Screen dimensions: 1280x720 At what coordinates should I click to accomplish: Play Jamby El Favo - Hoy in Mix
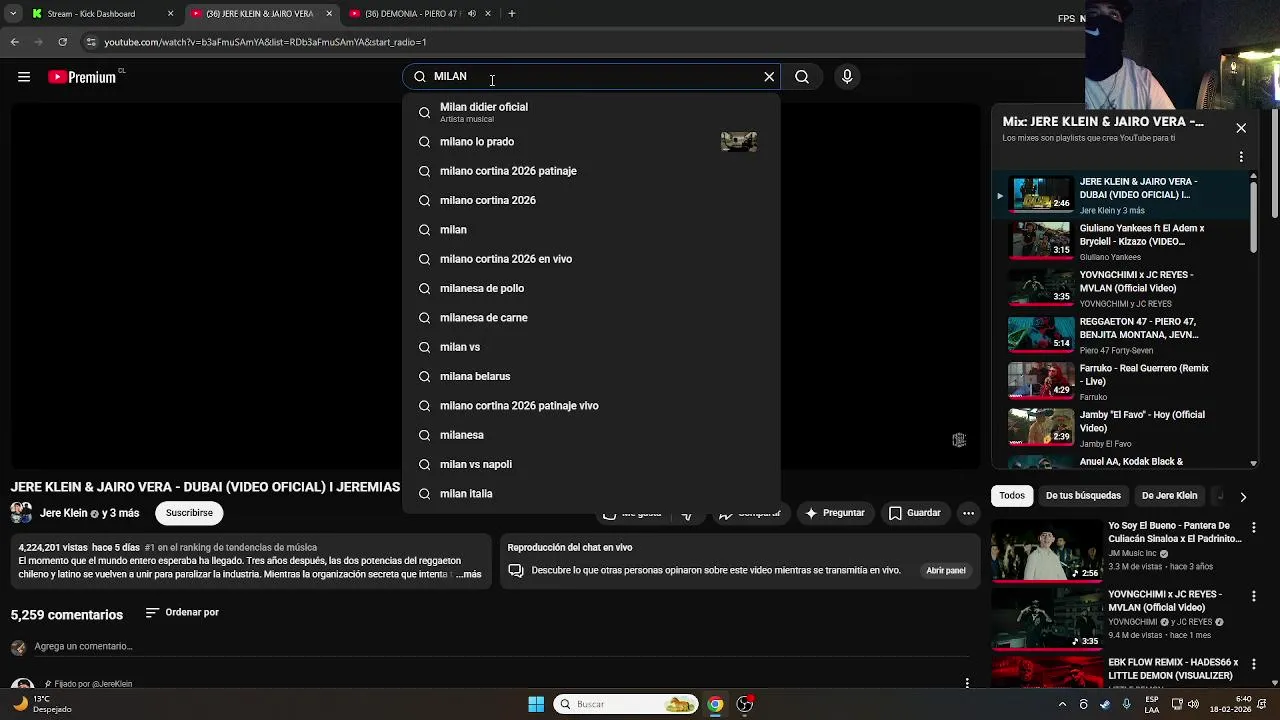tap(1120, 428)
